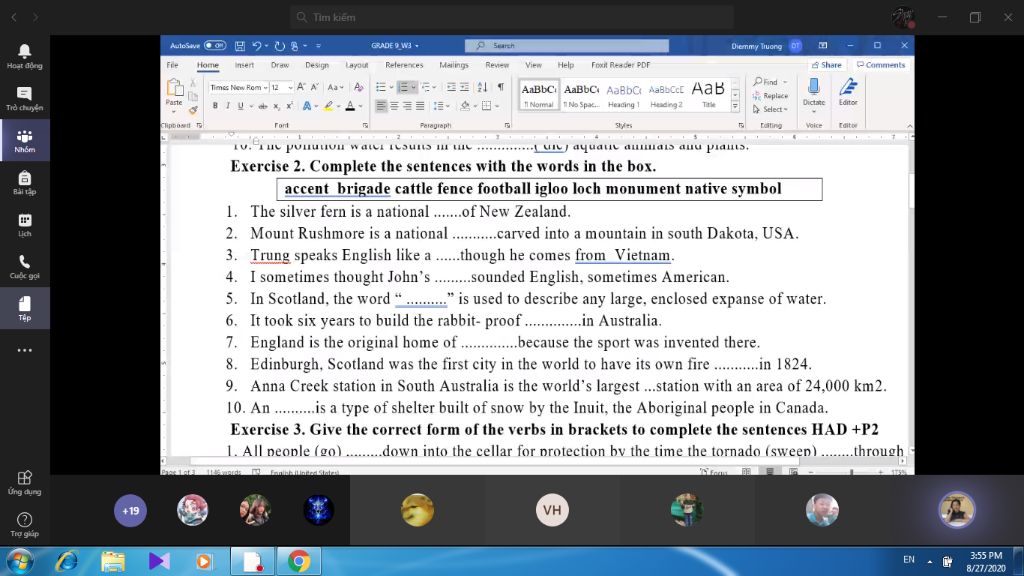Viewport: 1024px width, 576px height.
Task: Open the Paragraph dialog launcher
Action: [x=507, y=125]
